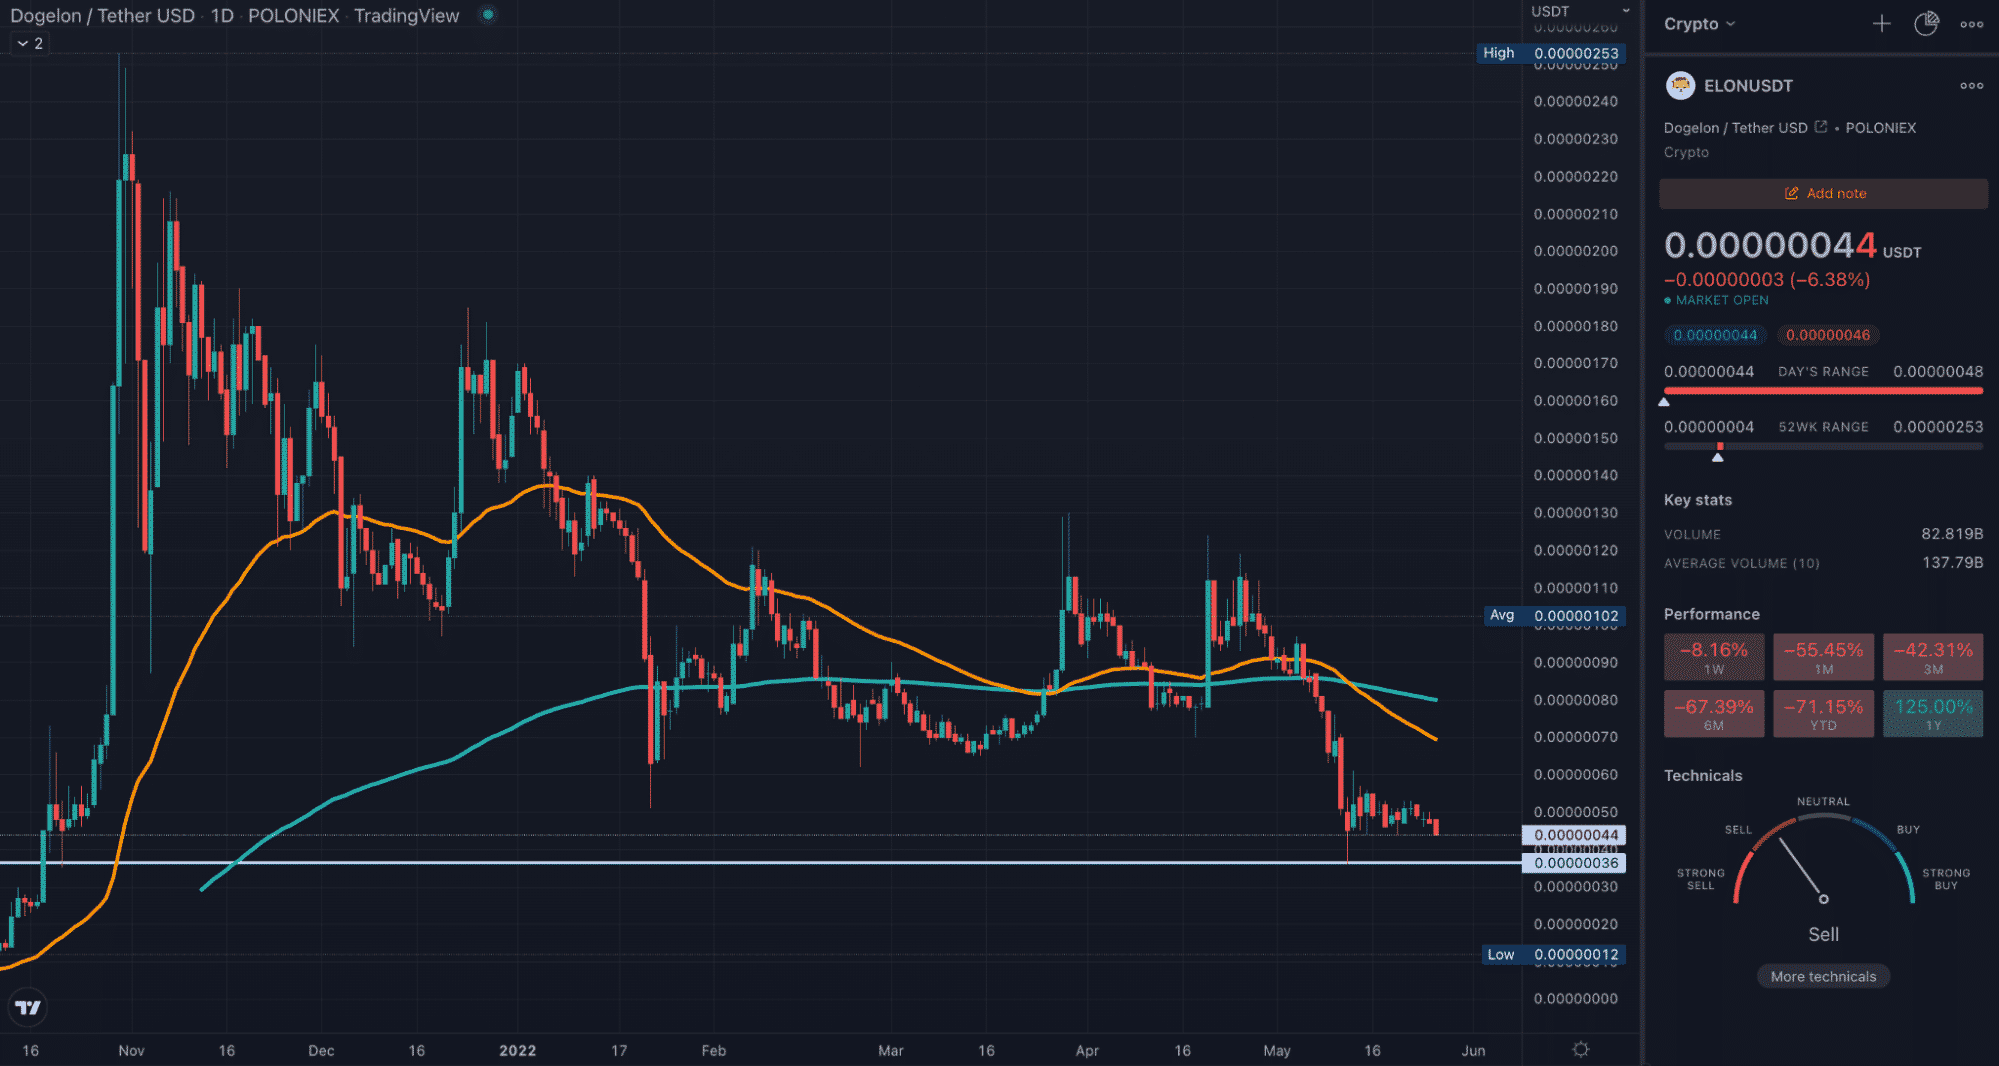
Task: Click the STRONG BUY gauge label
Action: pos(1946,879)
